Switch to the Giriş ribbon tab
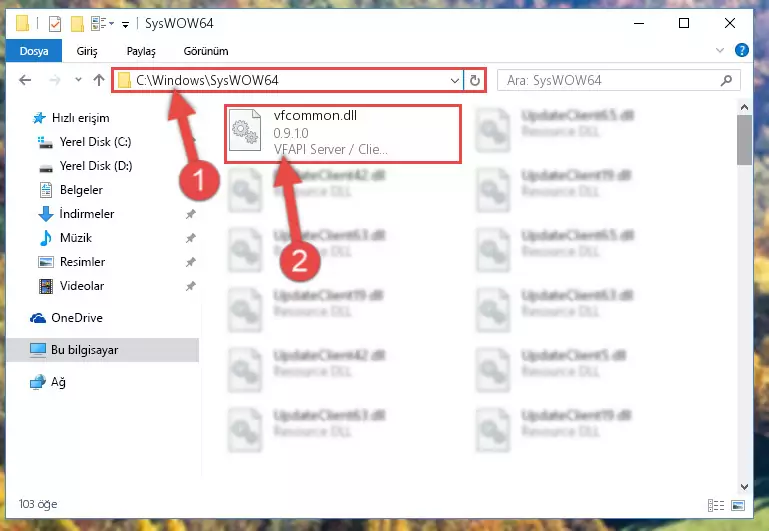The height and width of the screenshot is (531, 769). 87,51
